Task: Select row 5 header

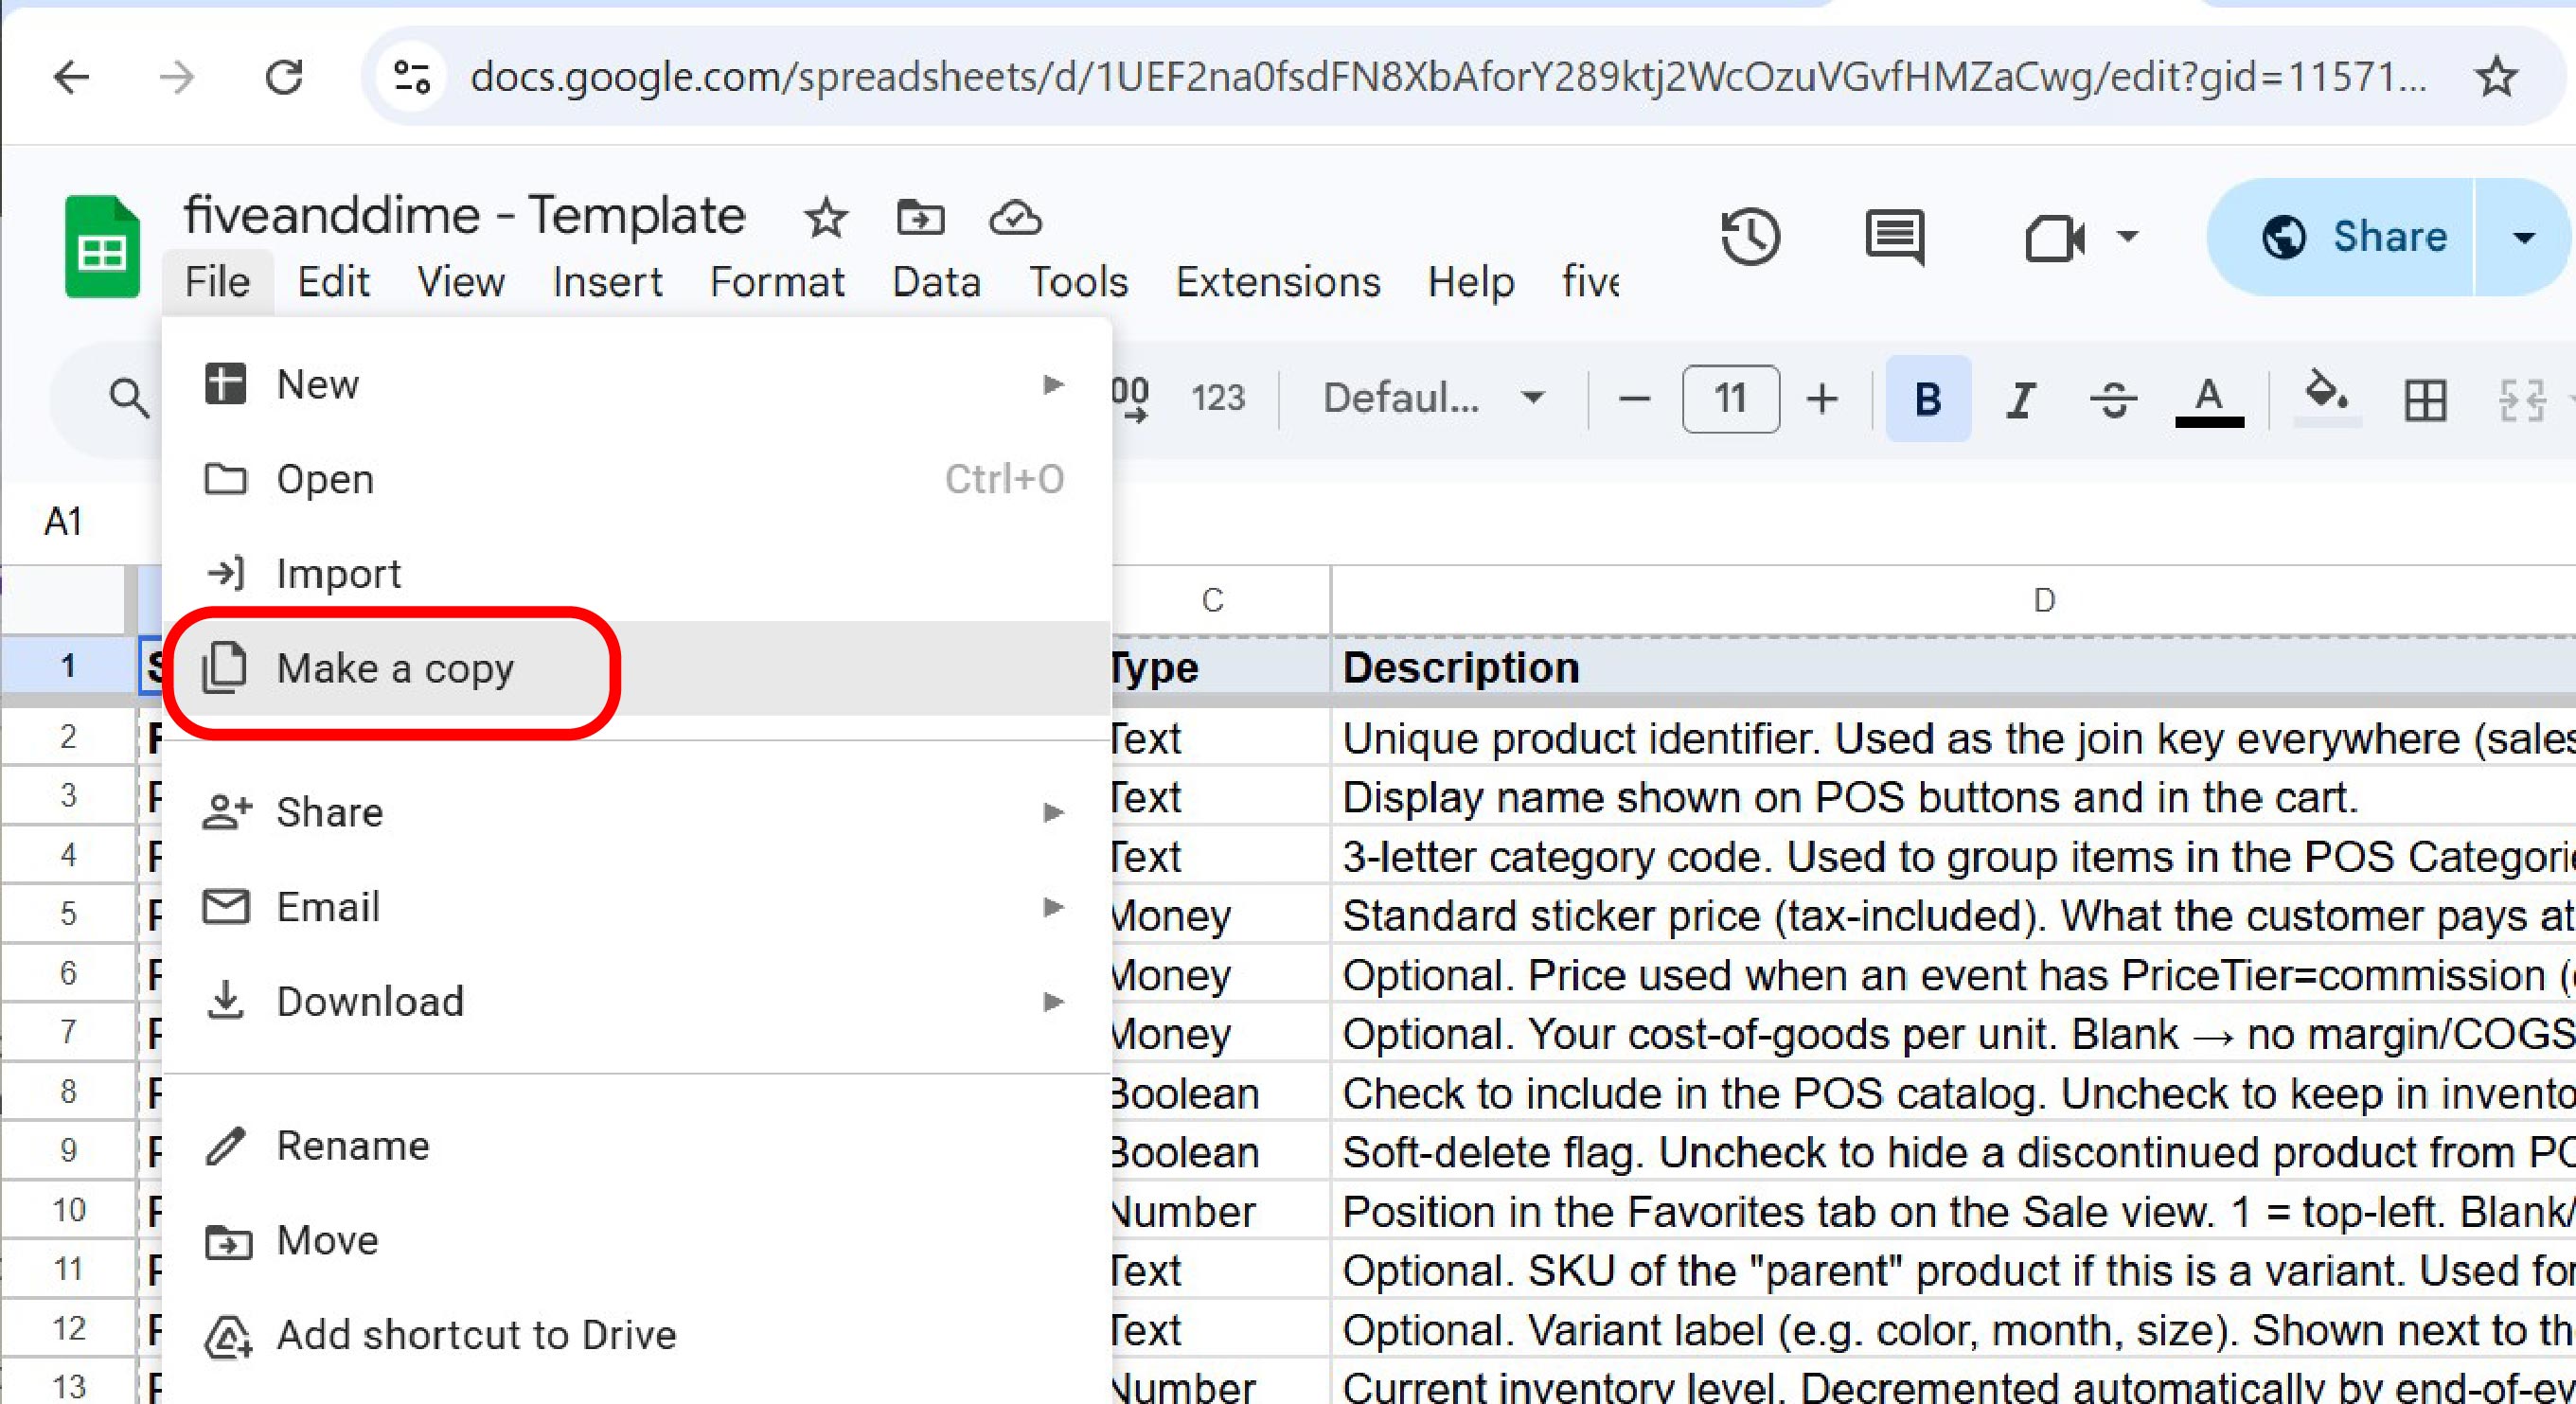Action: coord(68,913)
